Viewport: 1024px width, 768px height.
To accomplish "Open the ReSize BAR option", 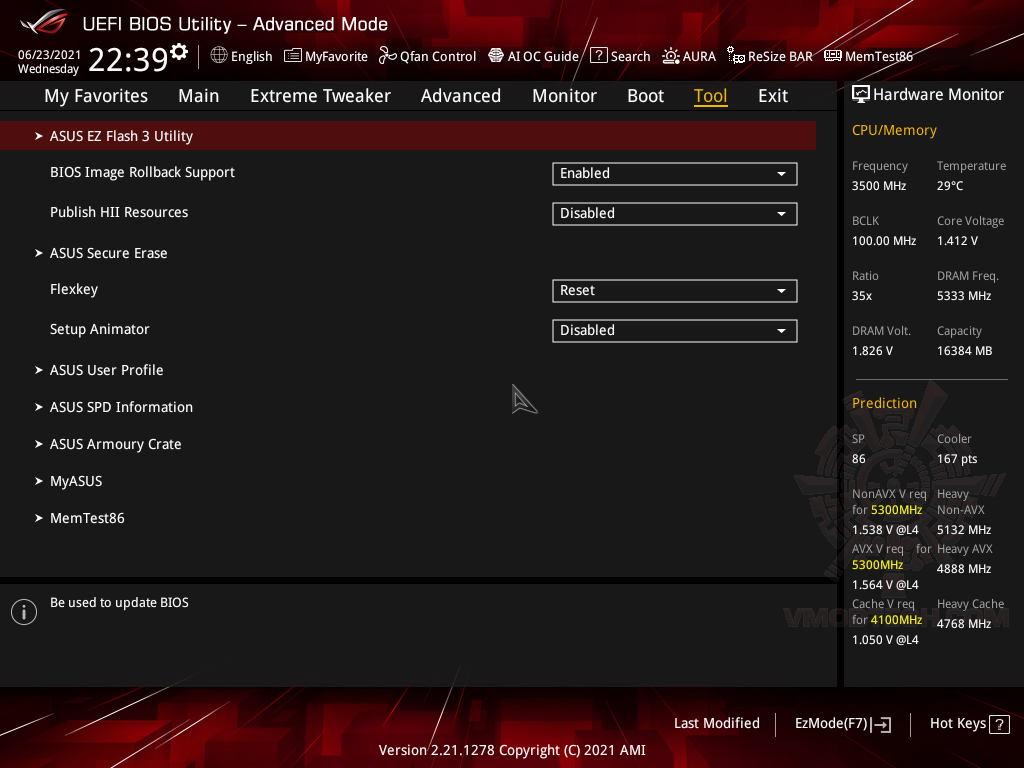I will pyautogui.click(x=769, y=56).
